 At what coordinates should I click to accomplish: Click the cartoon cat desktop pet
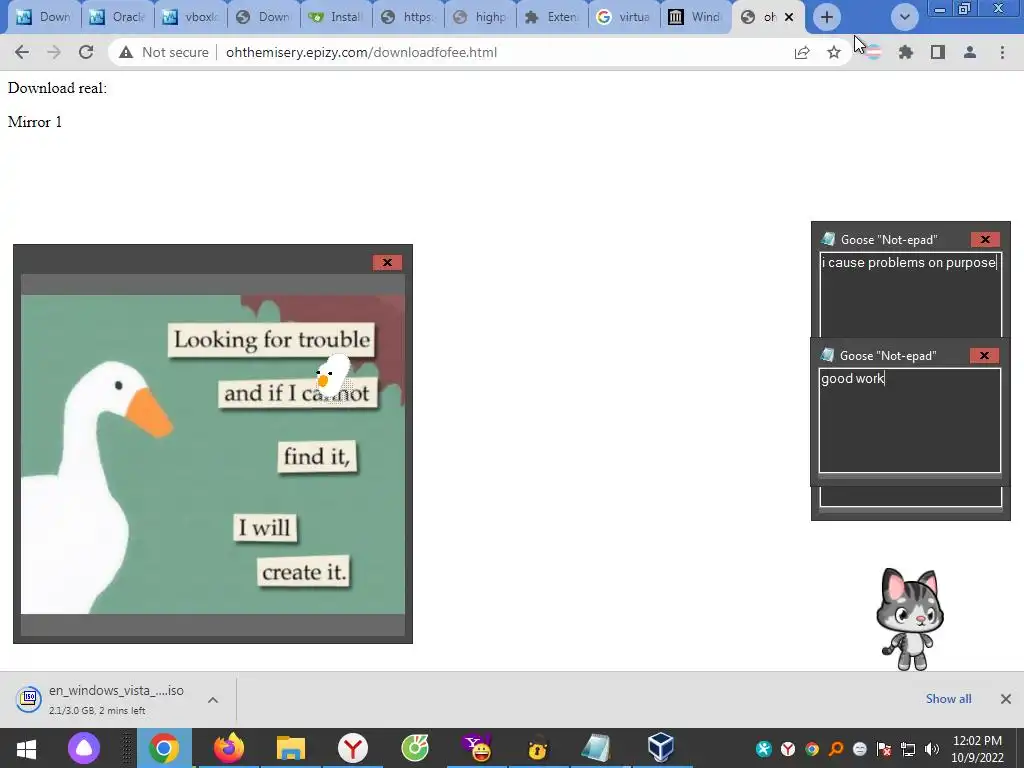[x=910, y=619]
